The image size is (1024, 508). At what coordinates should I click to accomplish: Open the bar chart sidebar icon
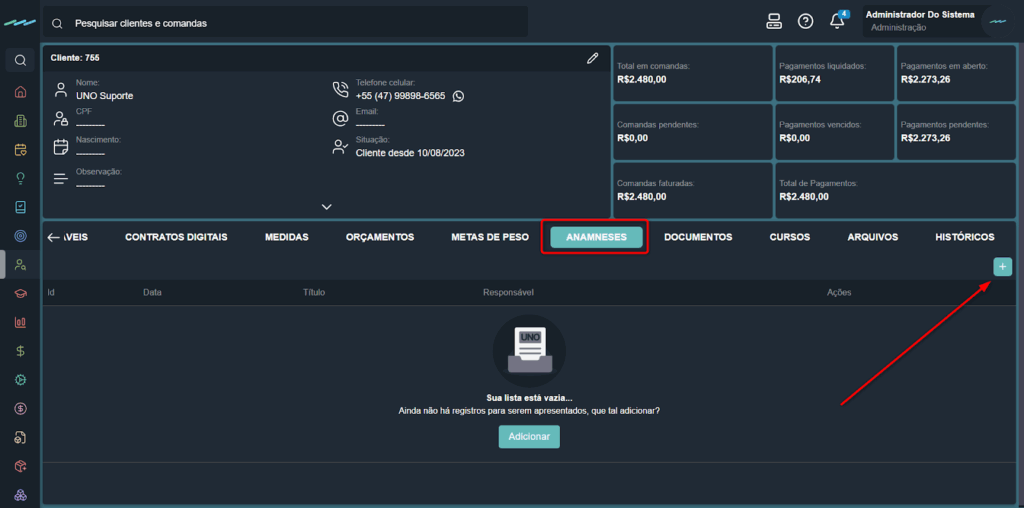click(20, 322)
